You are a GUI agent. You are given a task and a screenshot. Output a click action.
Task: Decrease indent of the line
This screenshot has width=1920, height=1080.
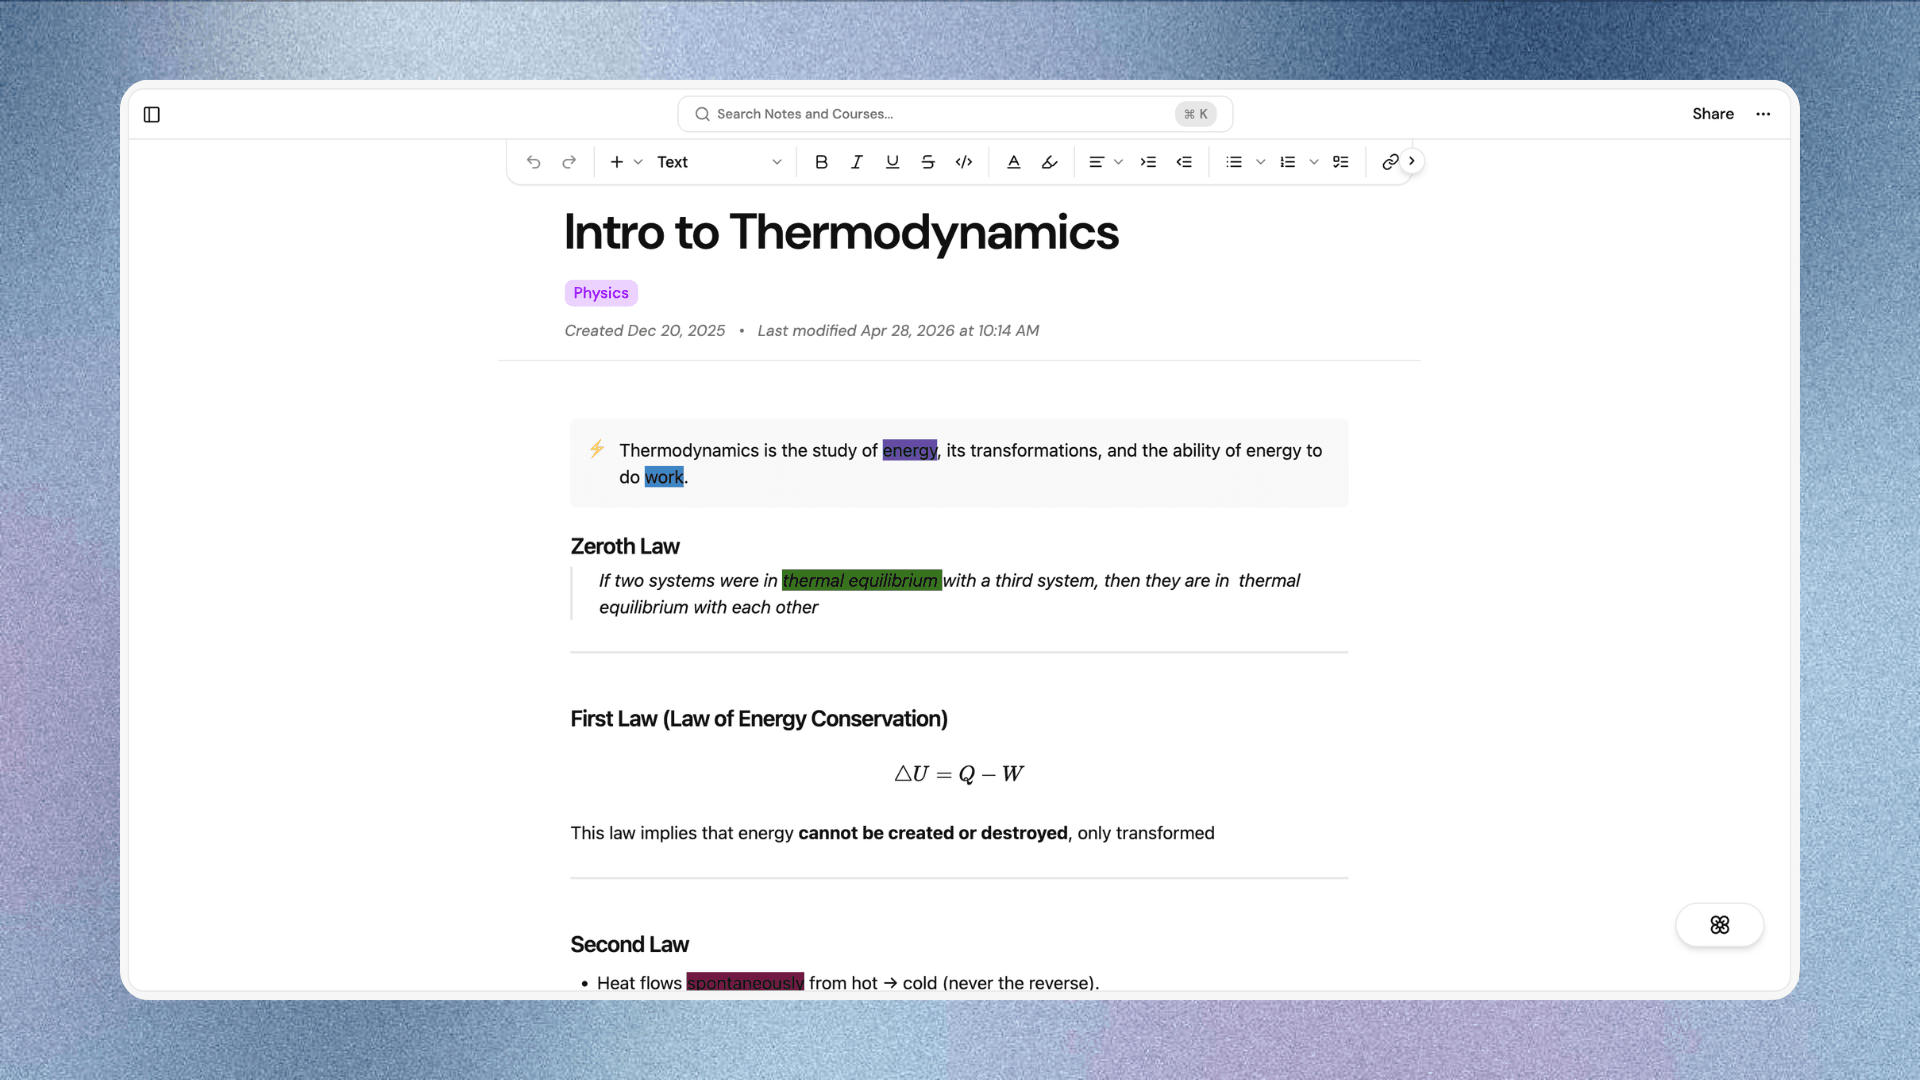[x=1184, y=162]
